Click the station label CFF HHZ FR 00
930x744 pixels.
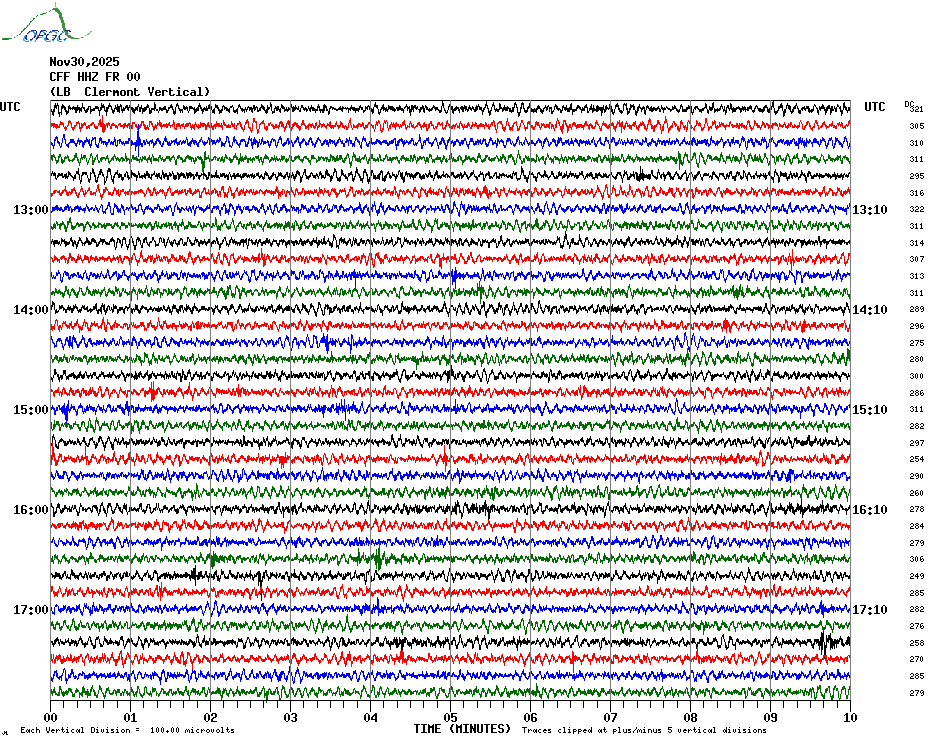coord(95,77)
